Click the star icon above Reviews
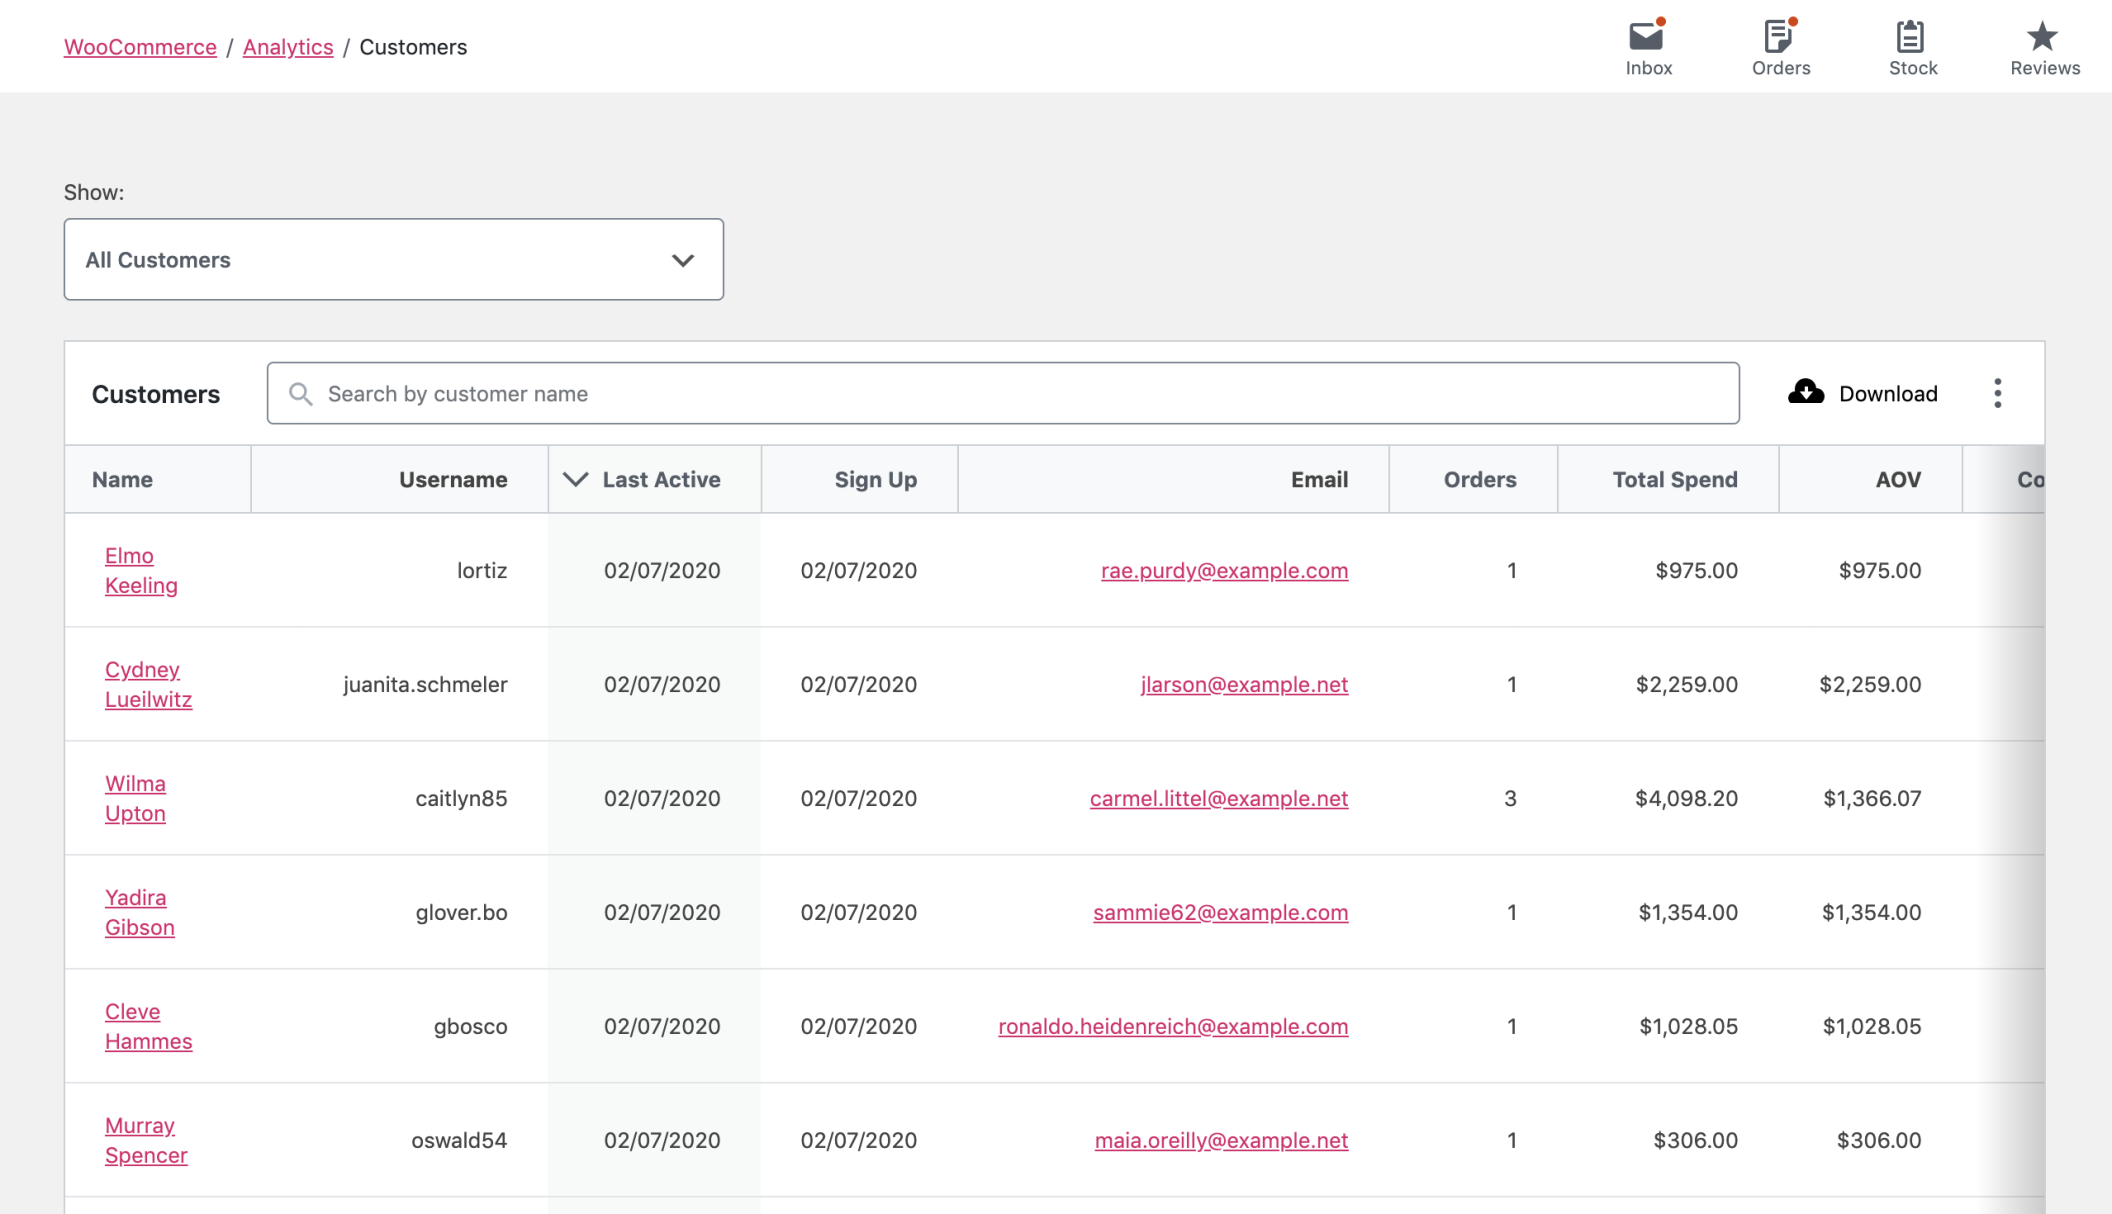This screenshot has height=1214, width=2112. pos(2043,33)
